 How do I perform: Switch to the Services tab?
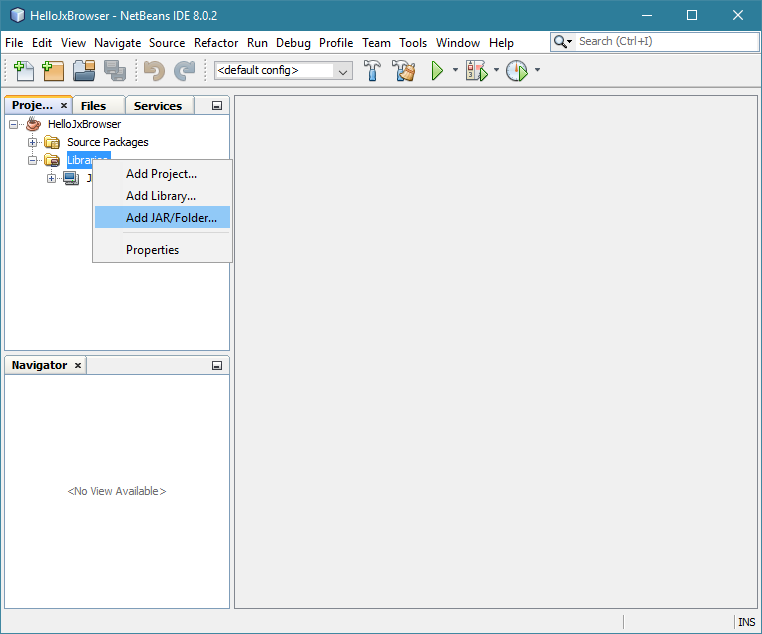(158, 106)
